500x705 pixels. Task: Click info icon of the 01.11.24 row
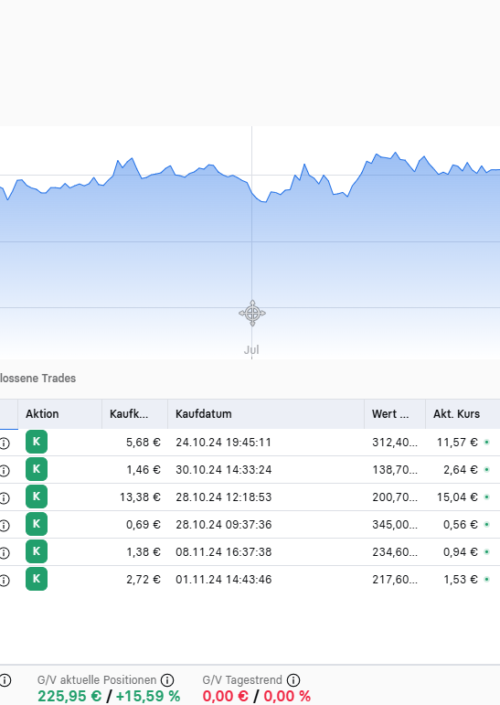pos(4,580)
